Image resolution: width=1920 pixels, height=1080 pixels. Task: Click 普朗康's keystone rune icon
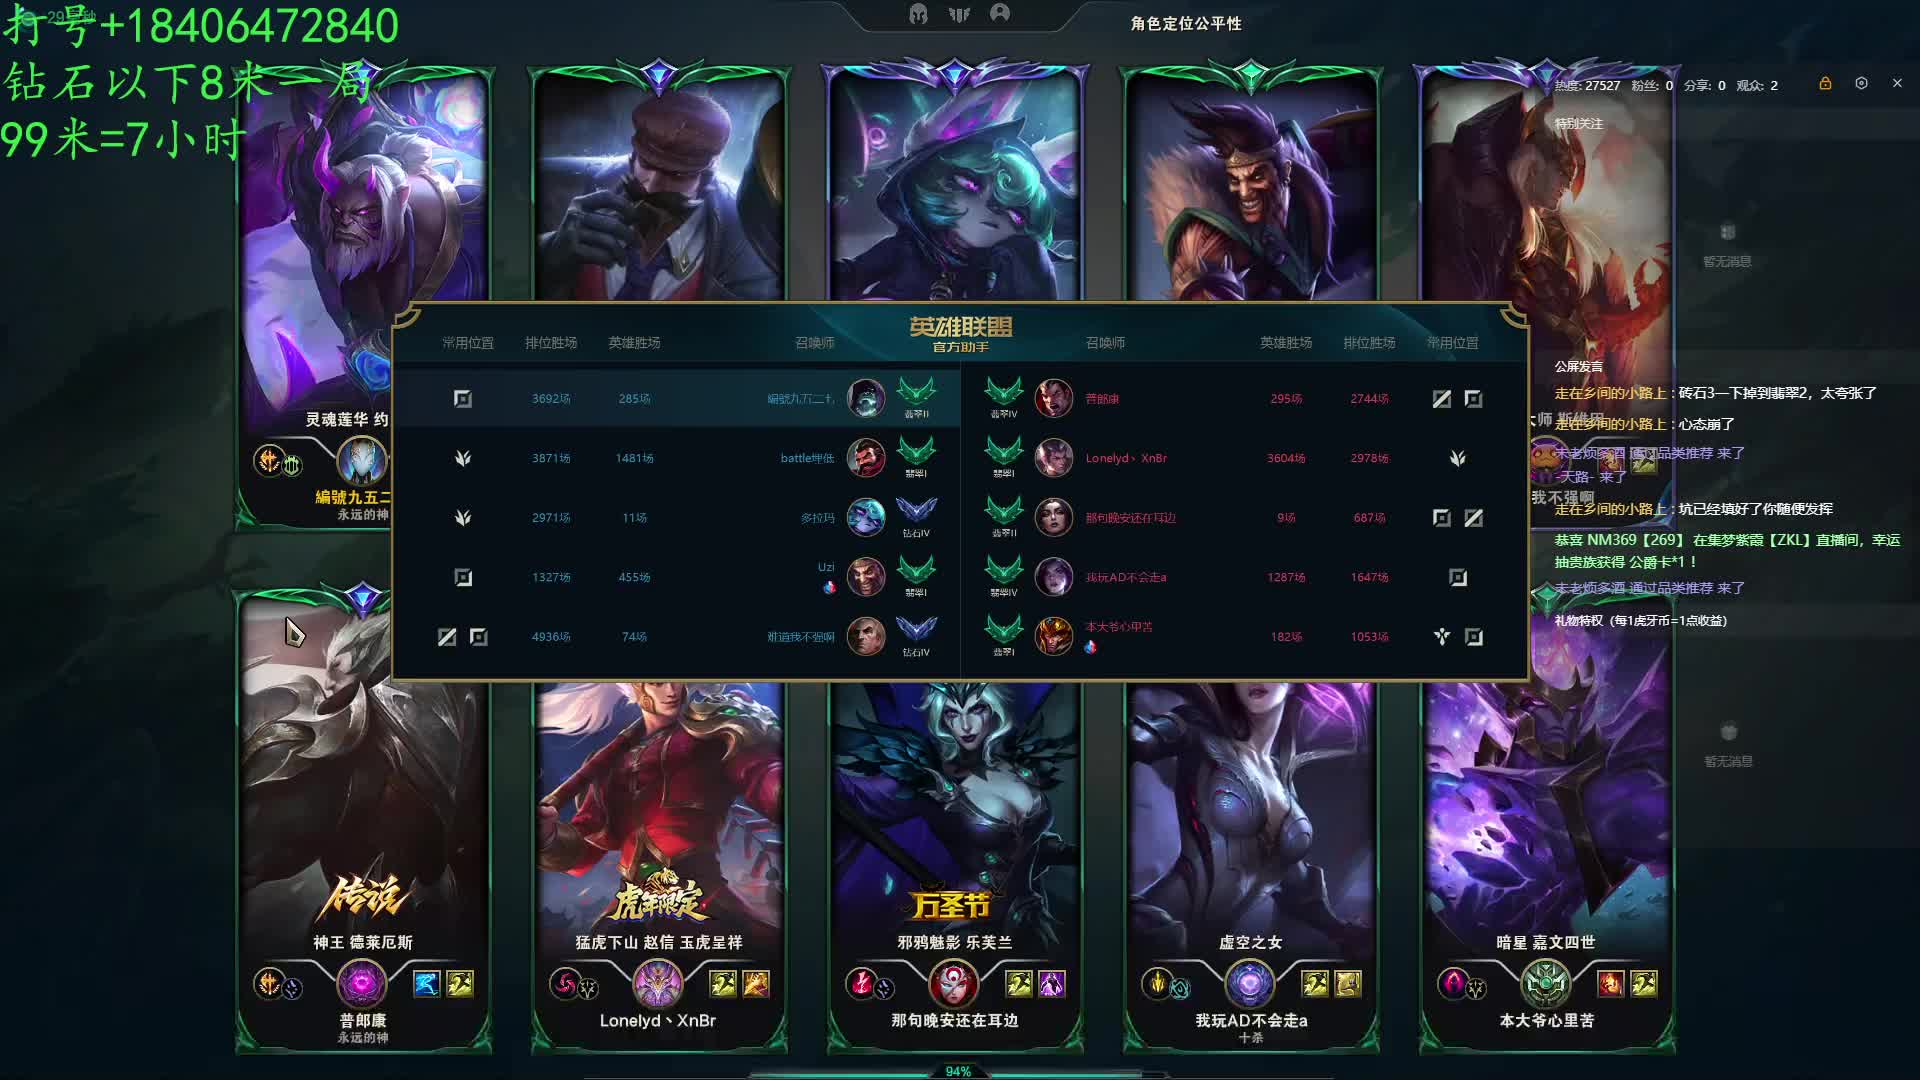pos(269,984)
